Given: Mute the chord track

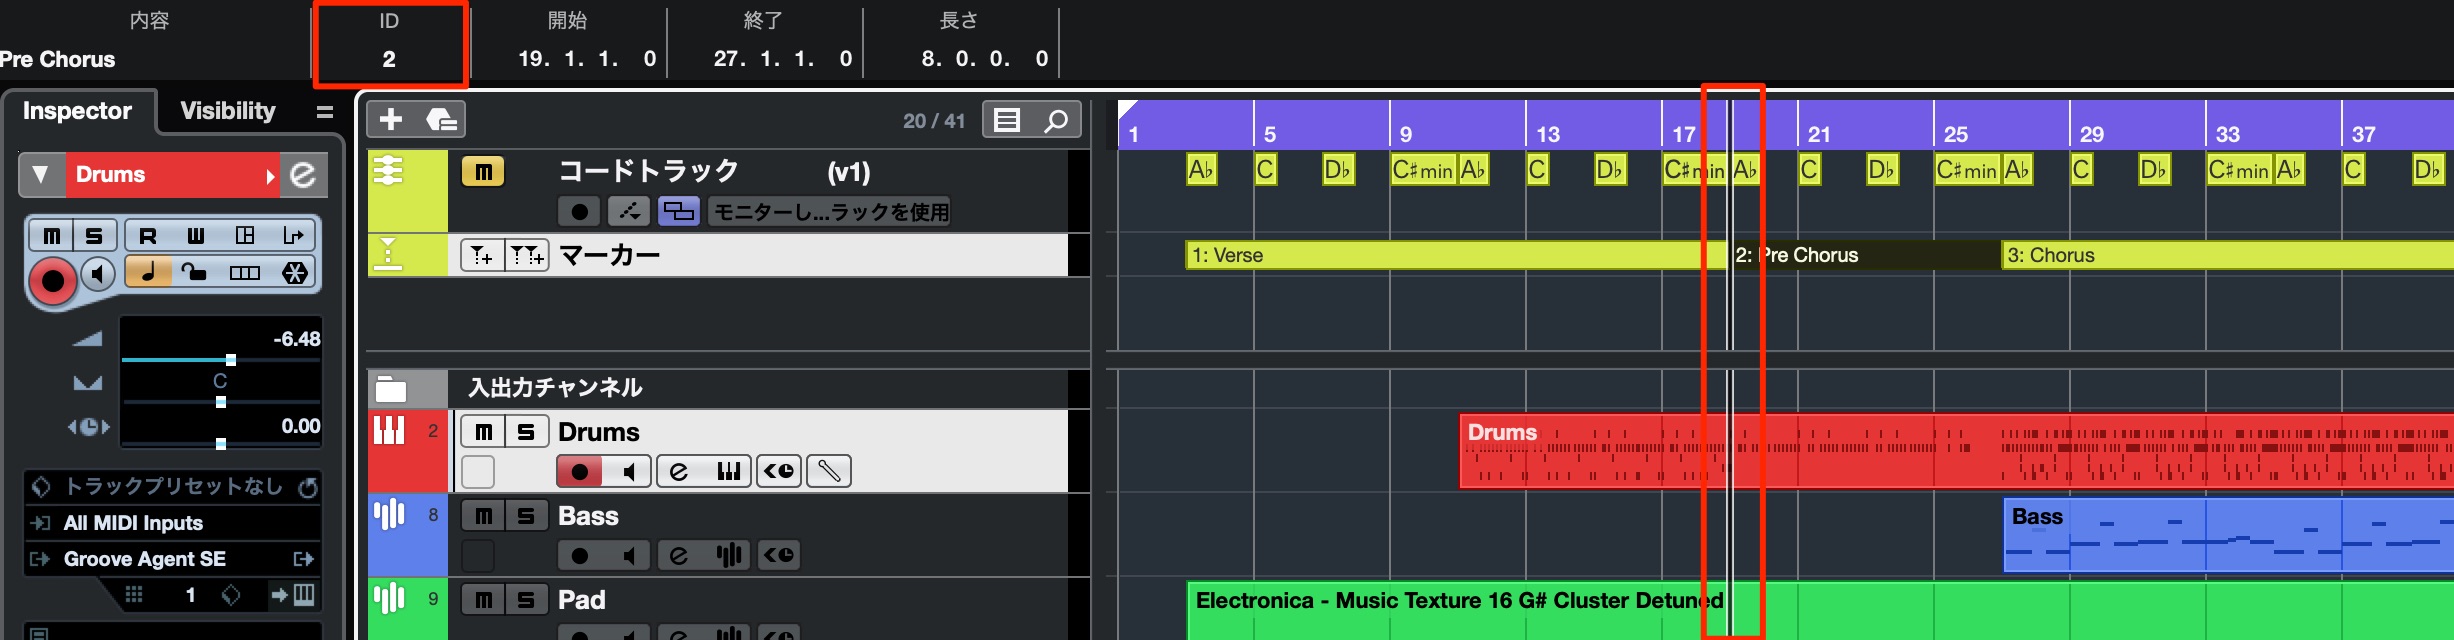Looking at the screenshot, I should [x=482, y=172].
